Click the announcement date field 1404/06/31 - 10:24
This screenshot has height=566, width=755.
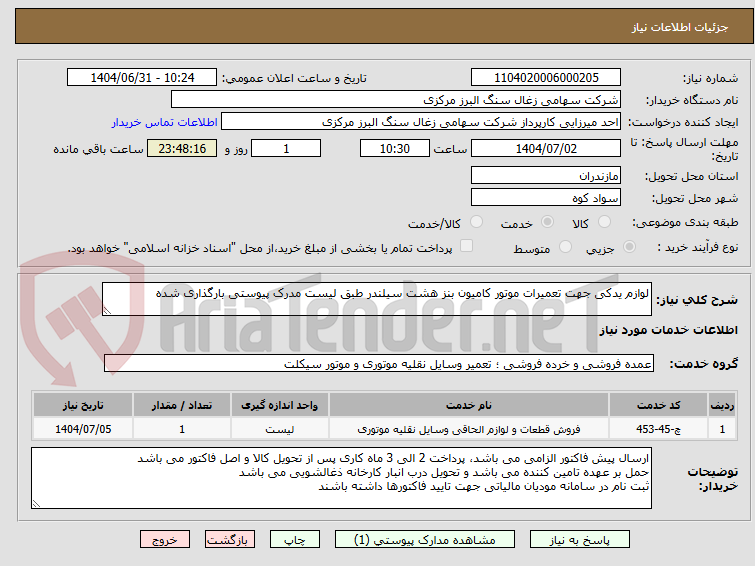coord(142,78)
